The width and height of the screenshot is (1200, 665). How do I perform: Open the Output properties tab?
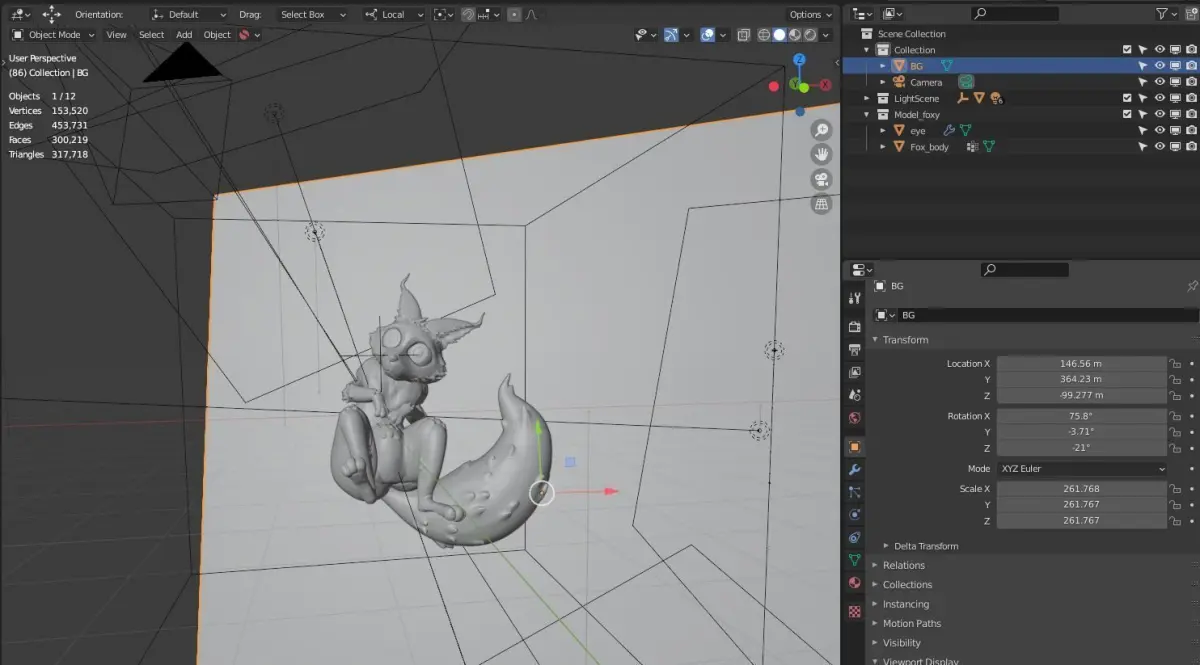pos(854,350)
